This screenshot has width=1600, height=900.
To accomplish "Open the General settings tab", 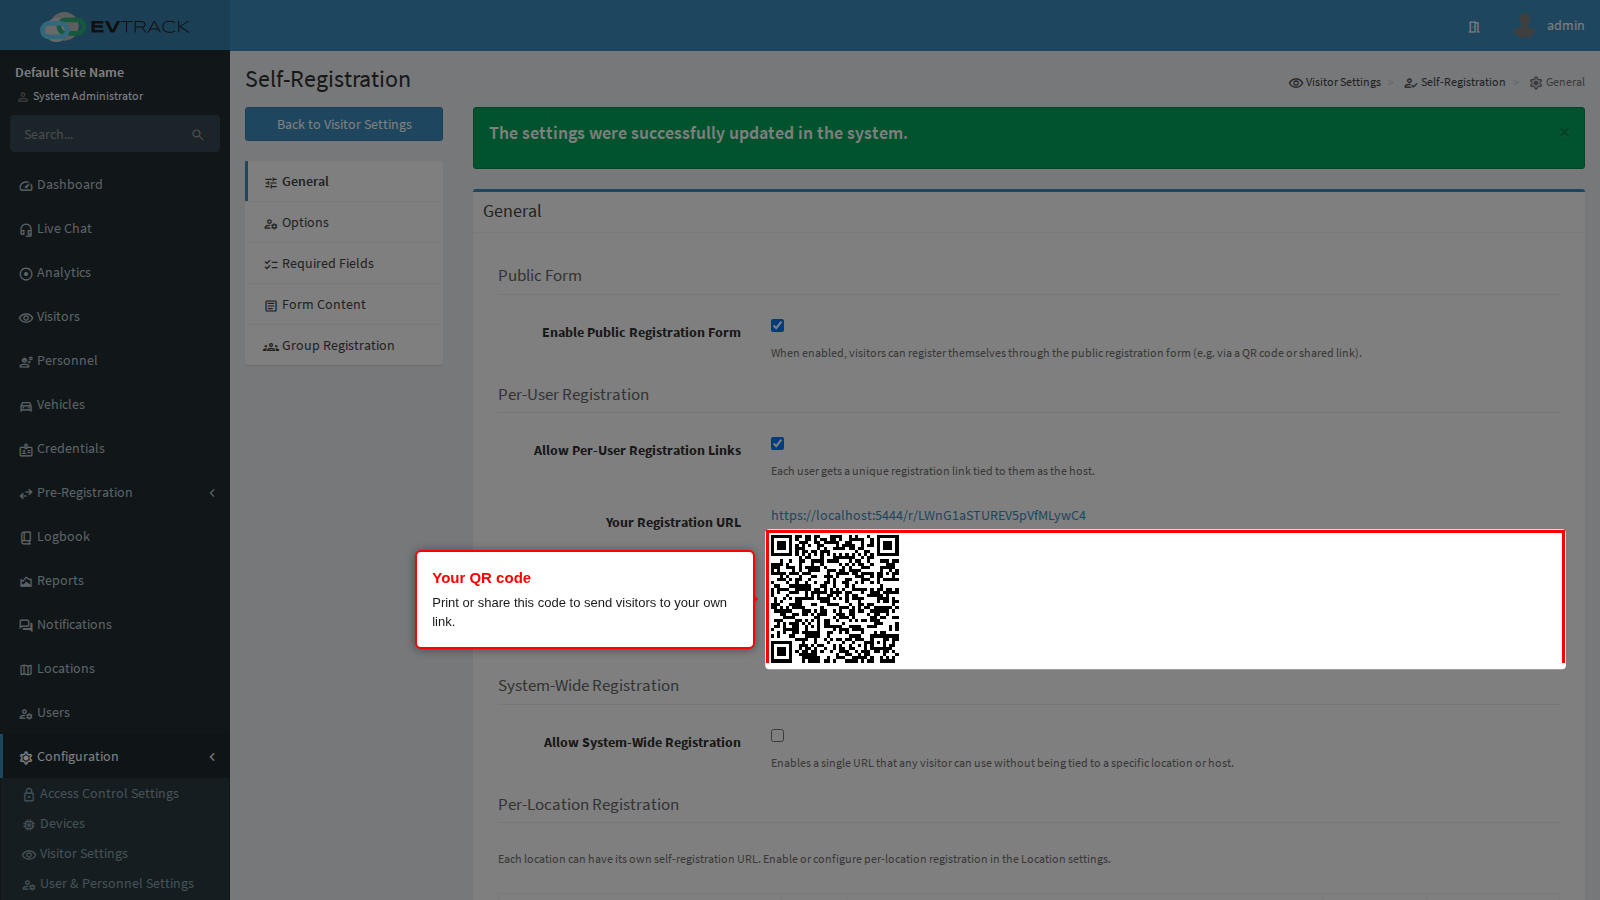I will pyautogui.click(x=344, y=182).
